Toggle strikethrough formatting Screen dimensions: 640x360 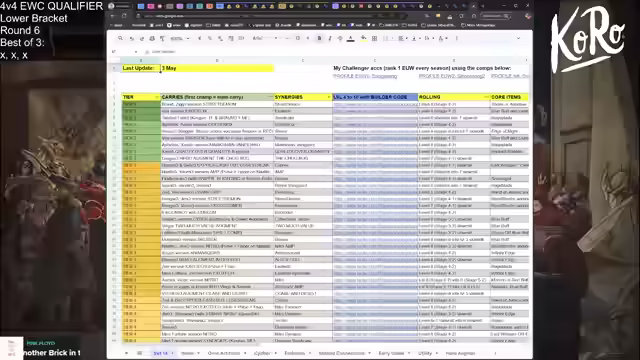340,38
